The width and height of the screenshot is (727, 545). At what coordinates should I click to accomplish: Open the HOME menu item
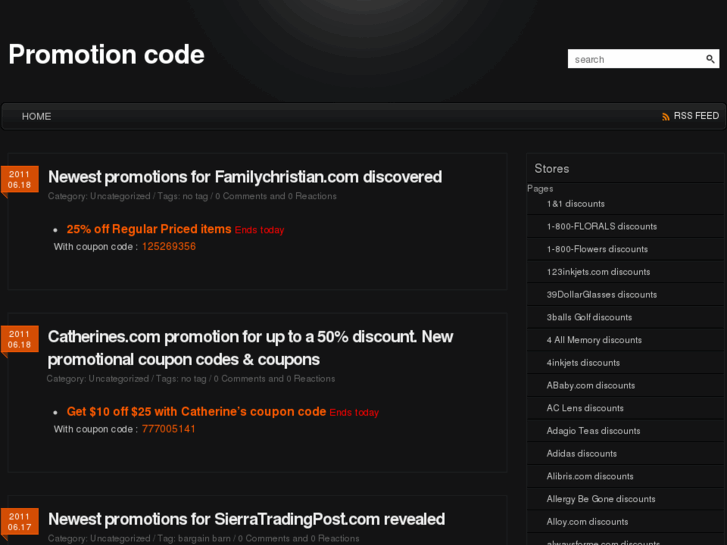tap(36, 116)
